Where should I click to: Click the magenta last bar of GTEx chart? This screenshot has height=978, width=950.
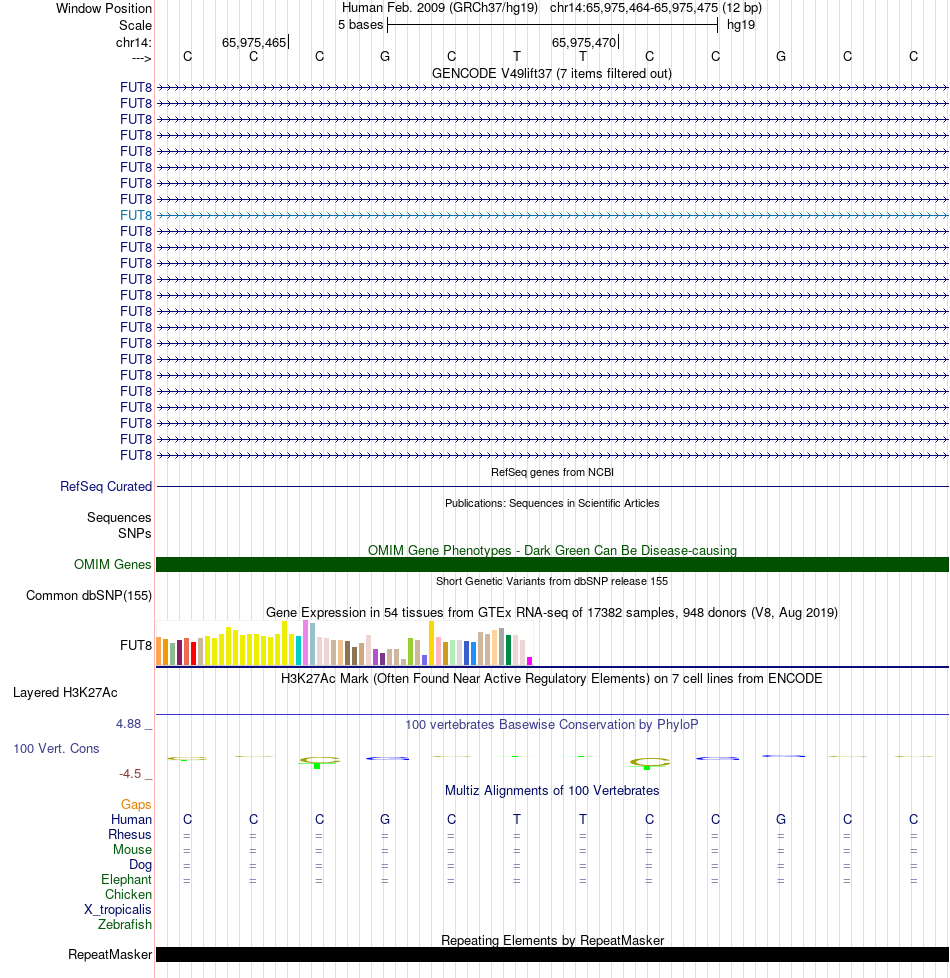tap(530, 661)
